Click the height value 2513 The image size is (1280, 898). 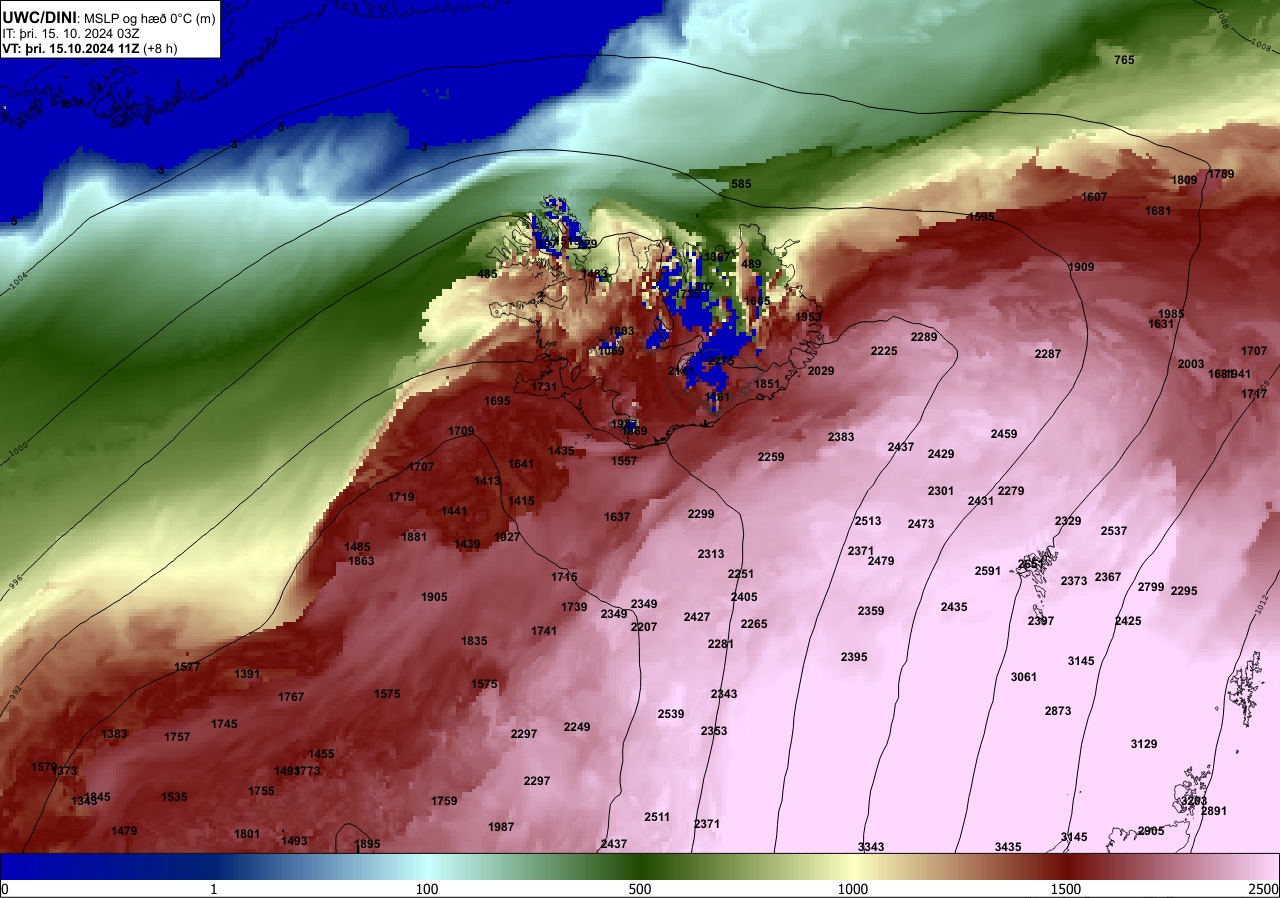[867, 521]
